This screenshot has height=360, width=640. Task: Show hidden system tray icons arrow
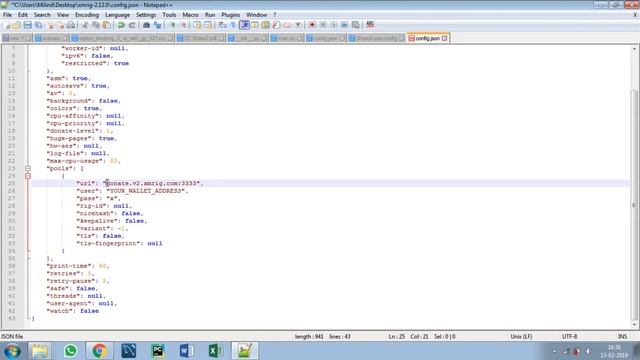(554, 351)
